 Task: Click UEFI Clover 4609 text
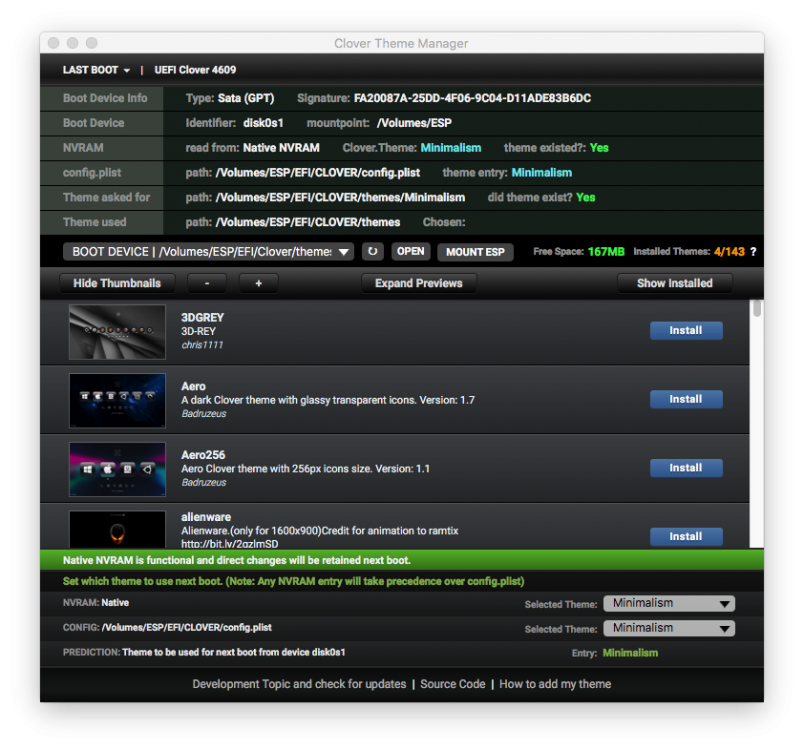pyautogui.click(x=195, y=70)
